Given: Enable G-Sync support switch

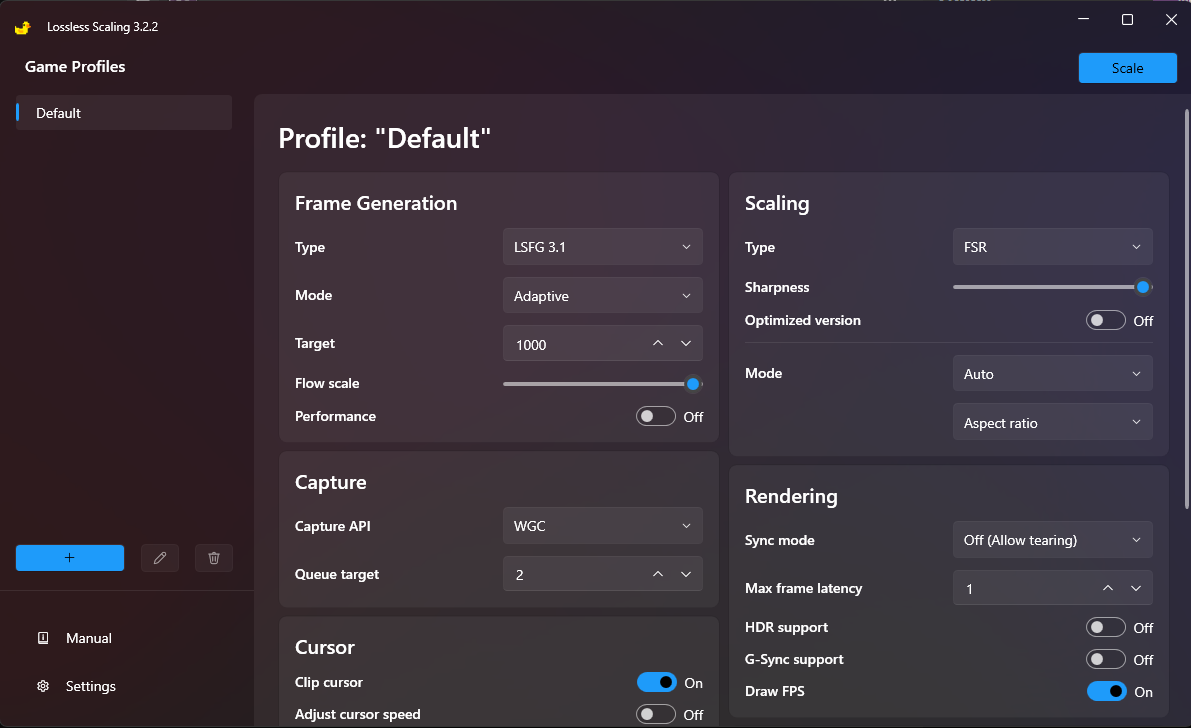Looking at the screenshot, I should tap(1105, 660).
